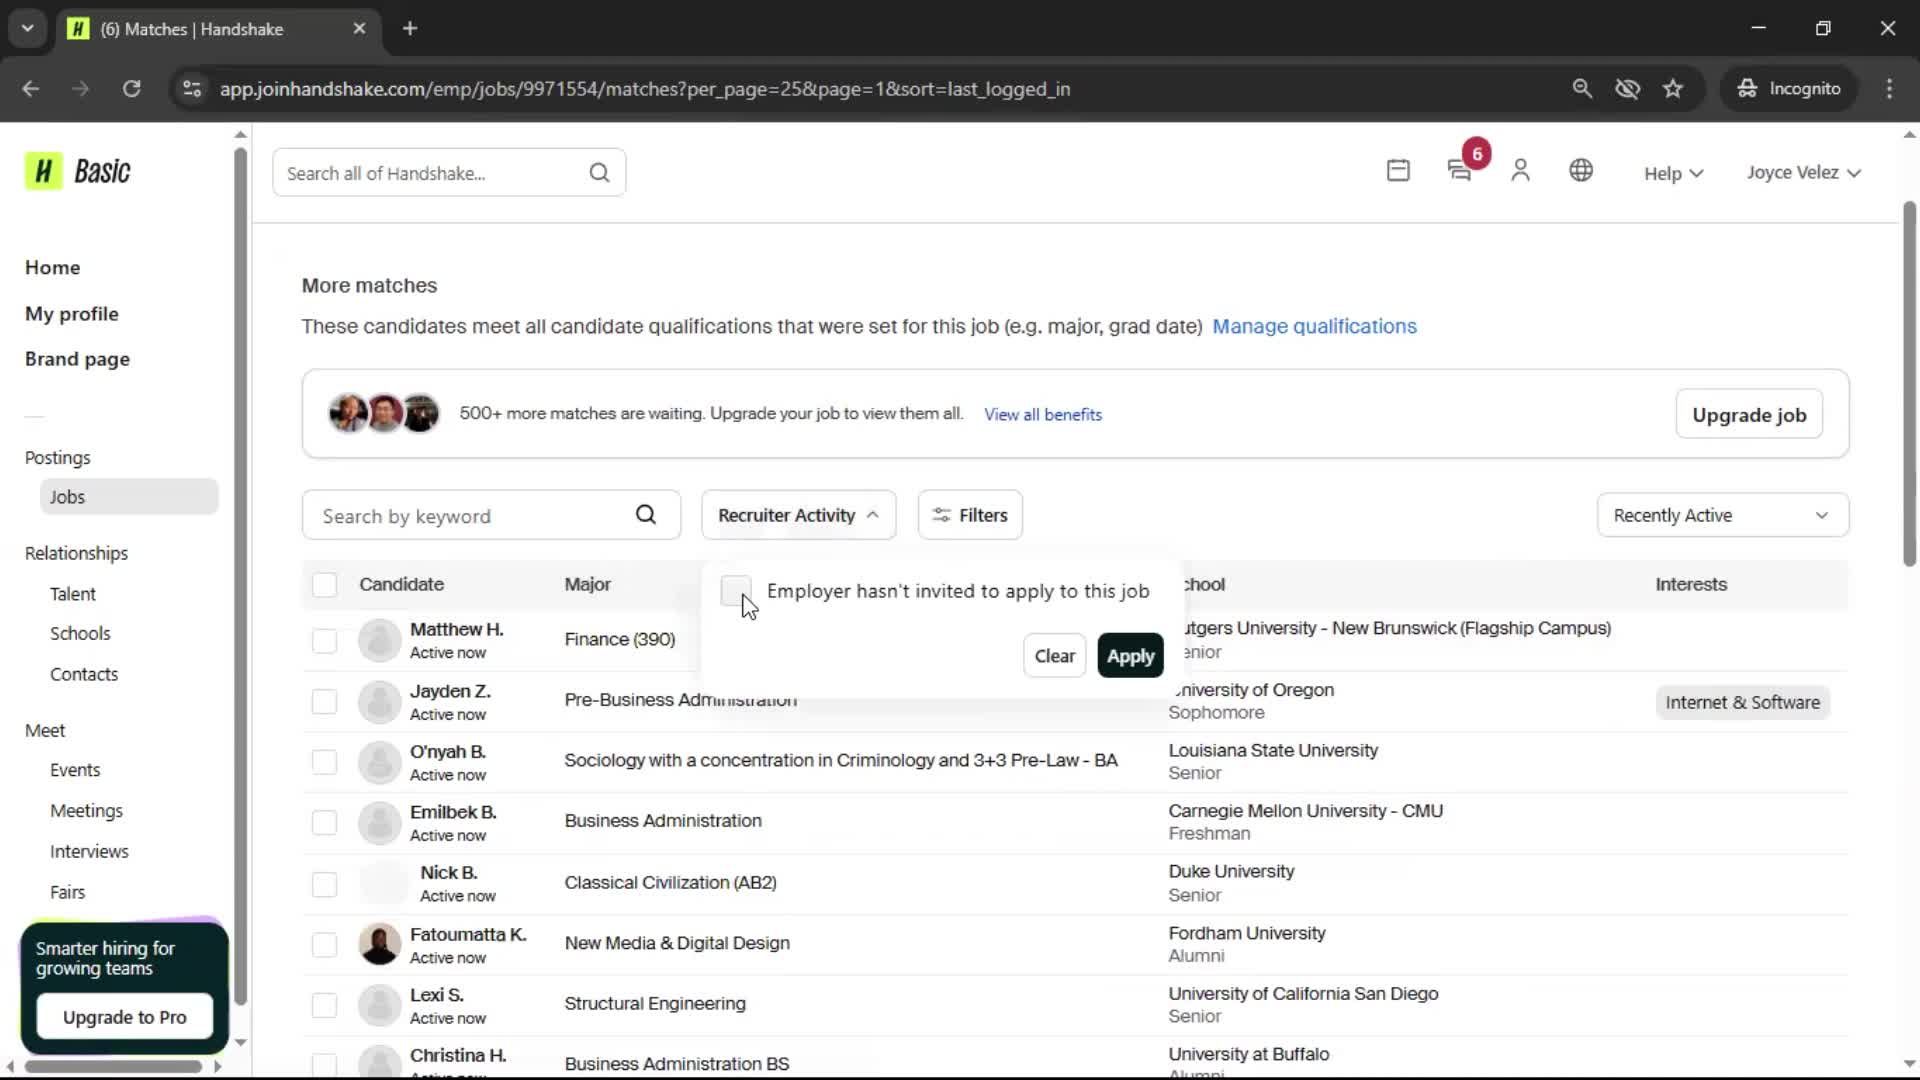Open My profile in sidebar

71,314
